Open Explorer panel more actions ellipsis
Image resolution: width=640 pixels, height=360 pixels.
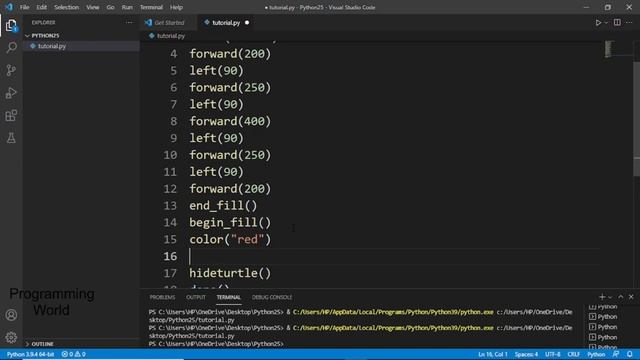129,23
